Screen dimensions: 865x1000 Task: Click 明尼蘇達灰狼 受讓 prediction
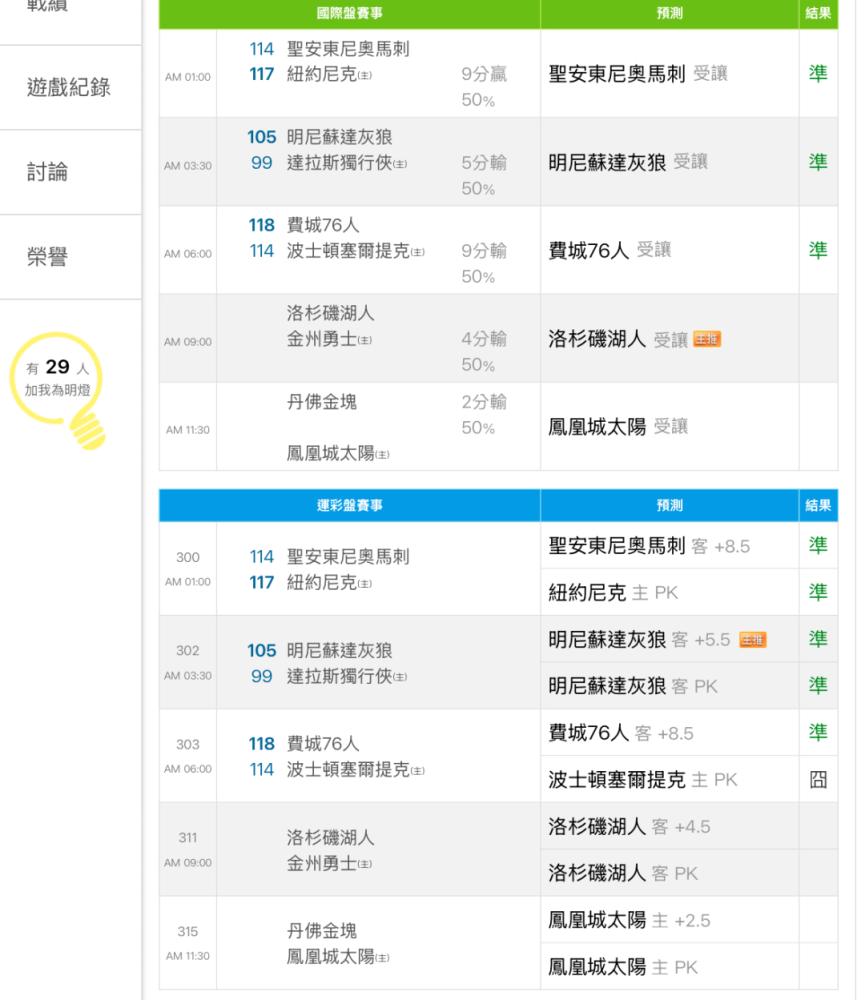click(x=628, y=162)
